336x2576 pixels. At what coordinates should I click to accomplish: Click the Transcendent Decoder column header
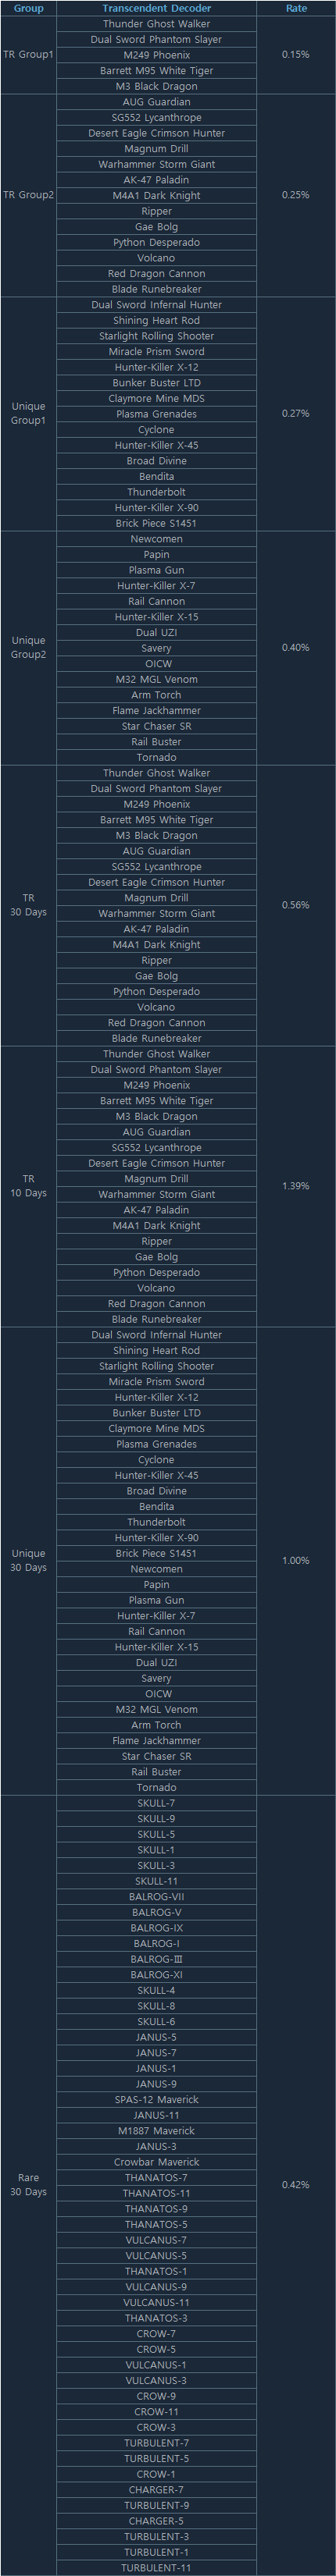click(x=156, y=8)
